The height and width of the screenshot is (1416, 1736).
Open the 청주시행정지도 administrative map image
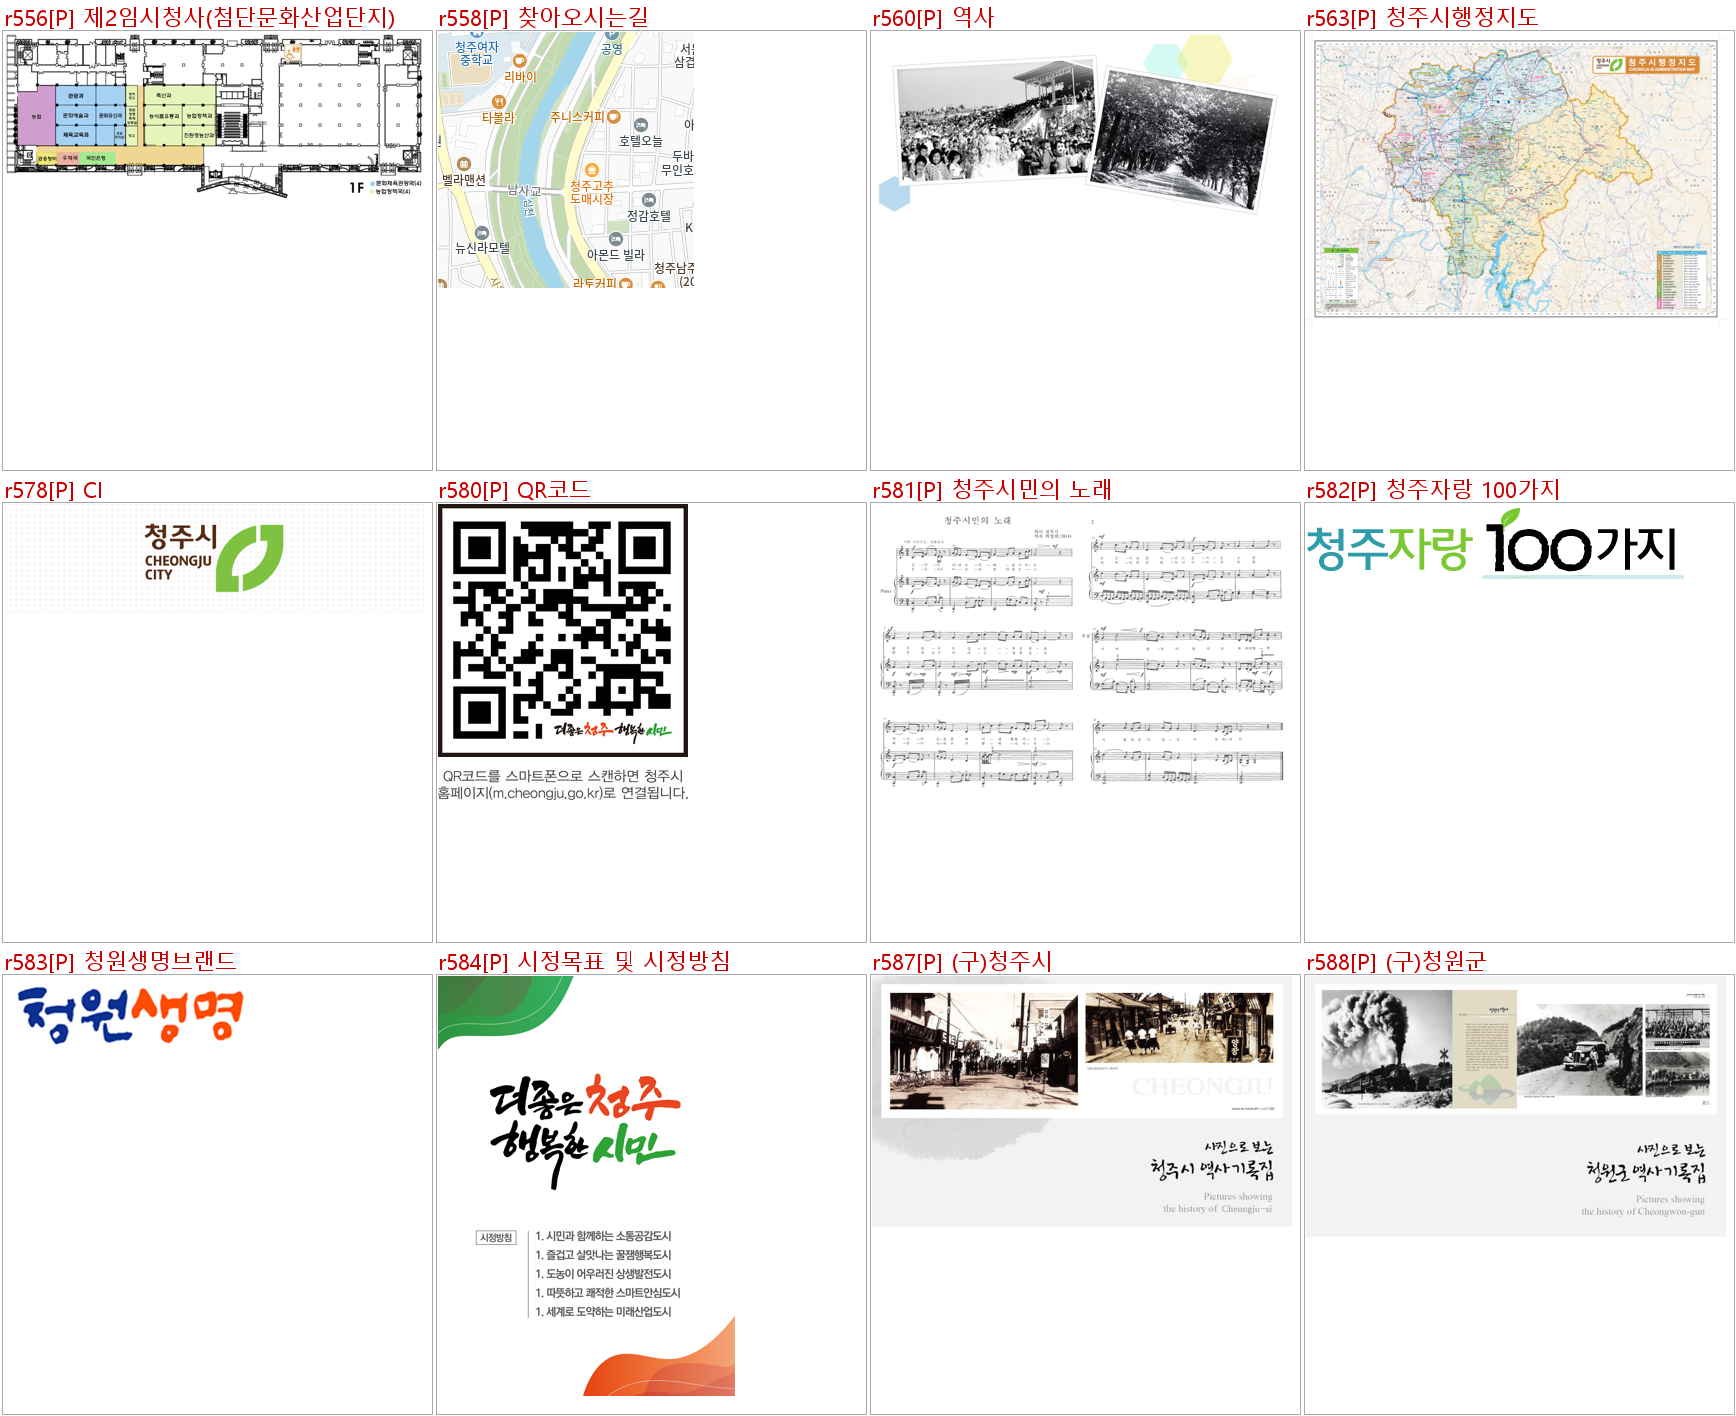1516,179
